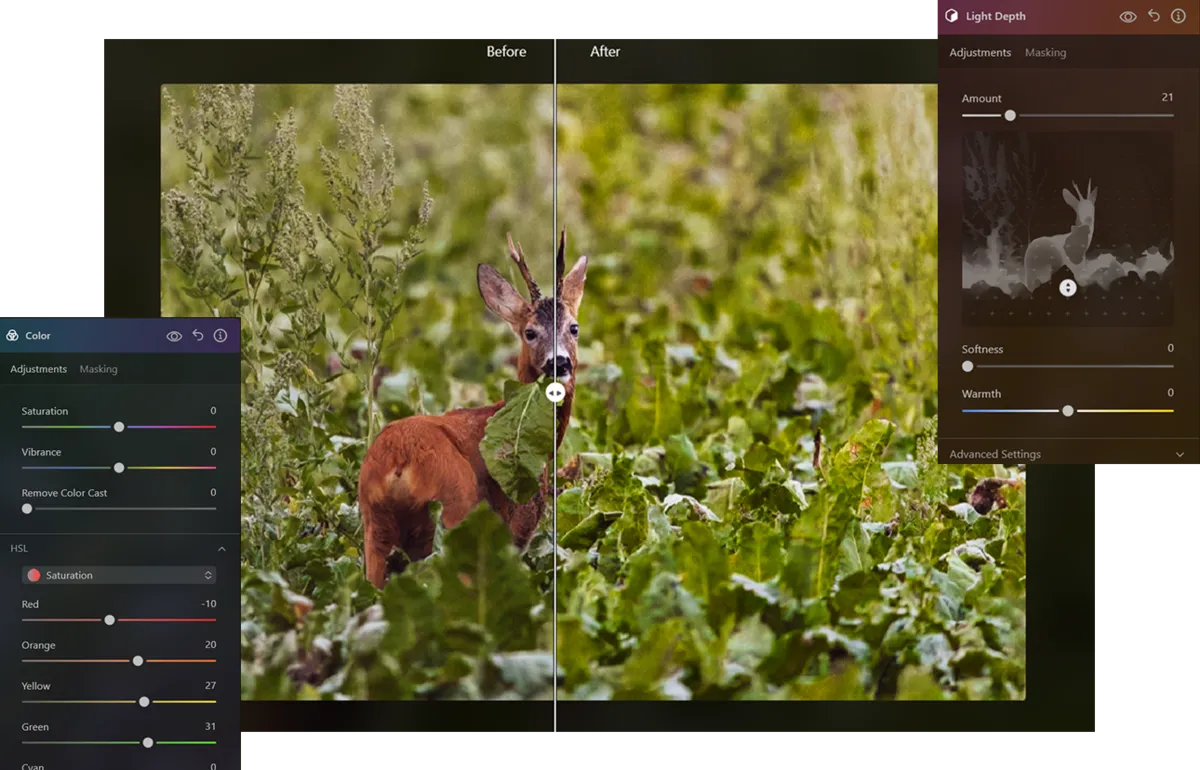This screenshot has width=1200, height=770.
Task: Click the Green saturation slider knob
Action: click(148, 742)
